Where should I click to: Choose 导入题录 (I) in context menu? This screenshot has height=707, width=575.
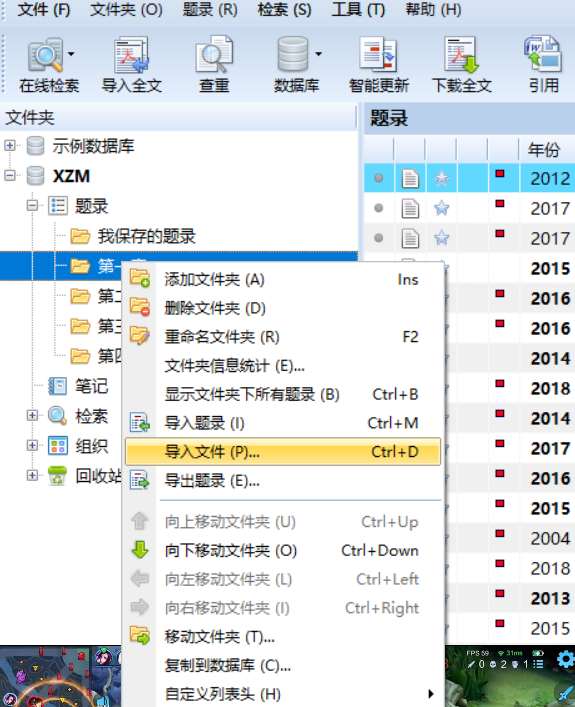coord(283,423)
